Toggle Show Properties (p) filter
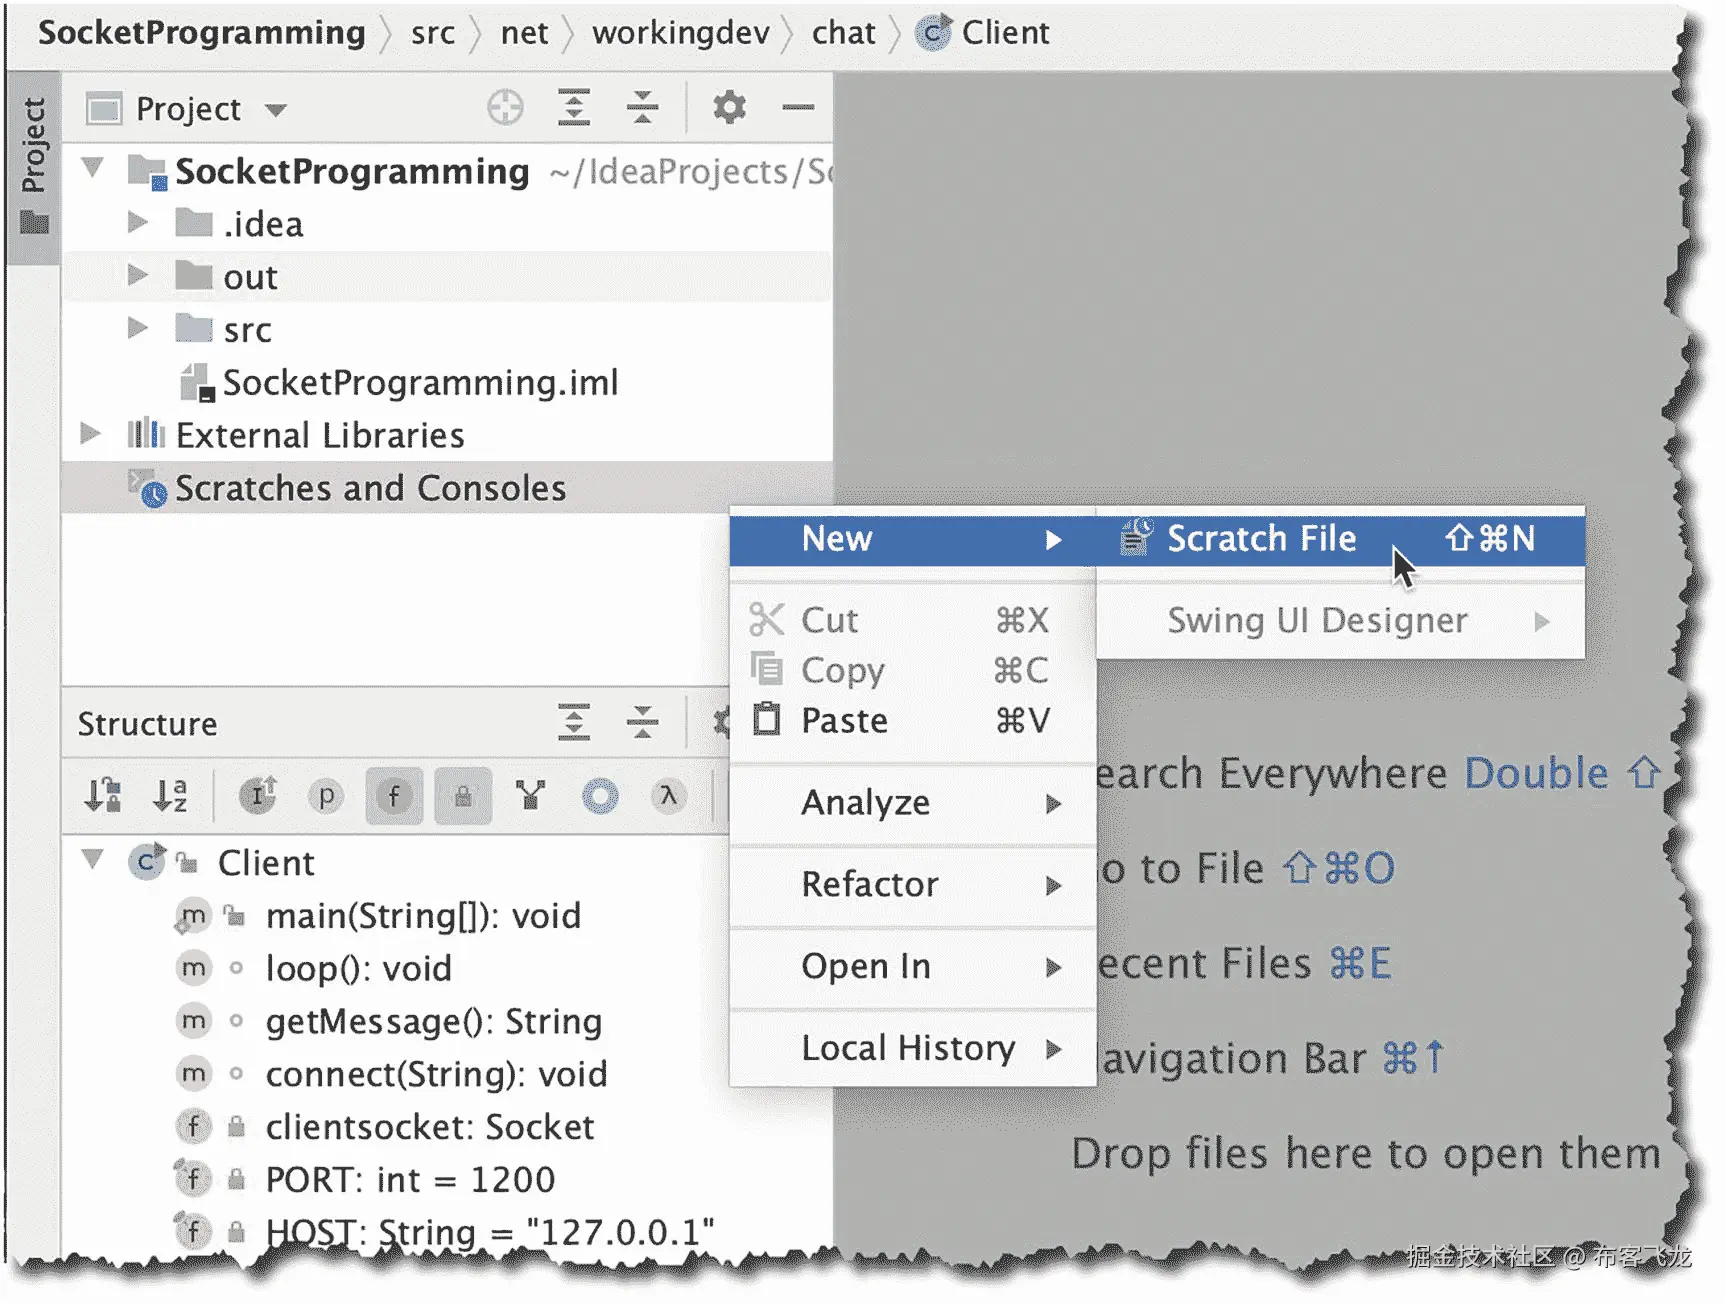Image resolution: width=1725 pixels, height=1303 pixels. pyautogui.click(x=326, y=796)
